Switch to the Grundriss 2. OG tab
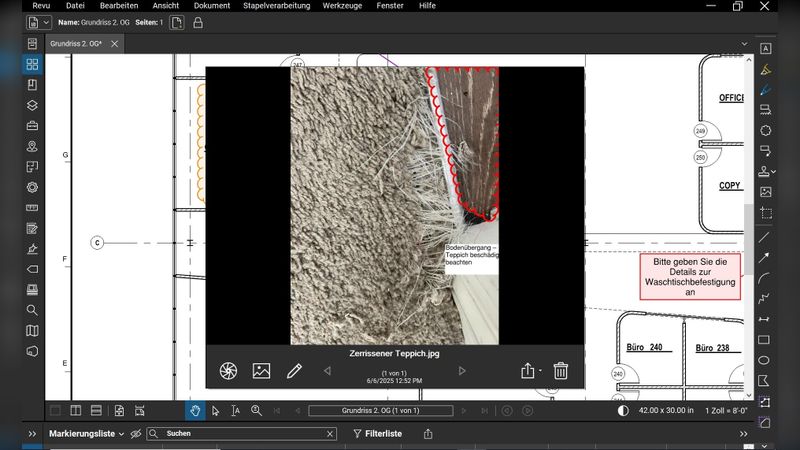Image resolution: width=800 pixels, height=450 pixels. (77, 44)
